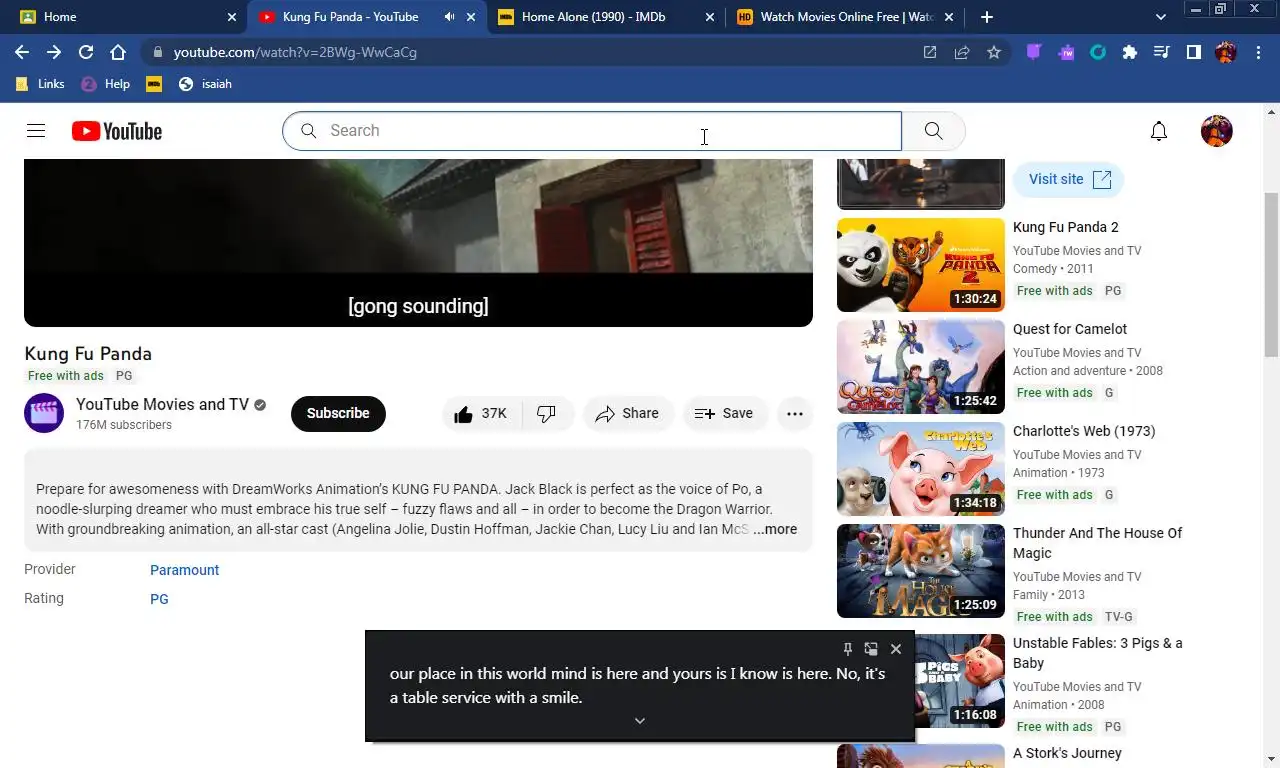Open the Help bookmark
The width and height of the screenshot is (1280, 768).
click(x=105, y=84)
